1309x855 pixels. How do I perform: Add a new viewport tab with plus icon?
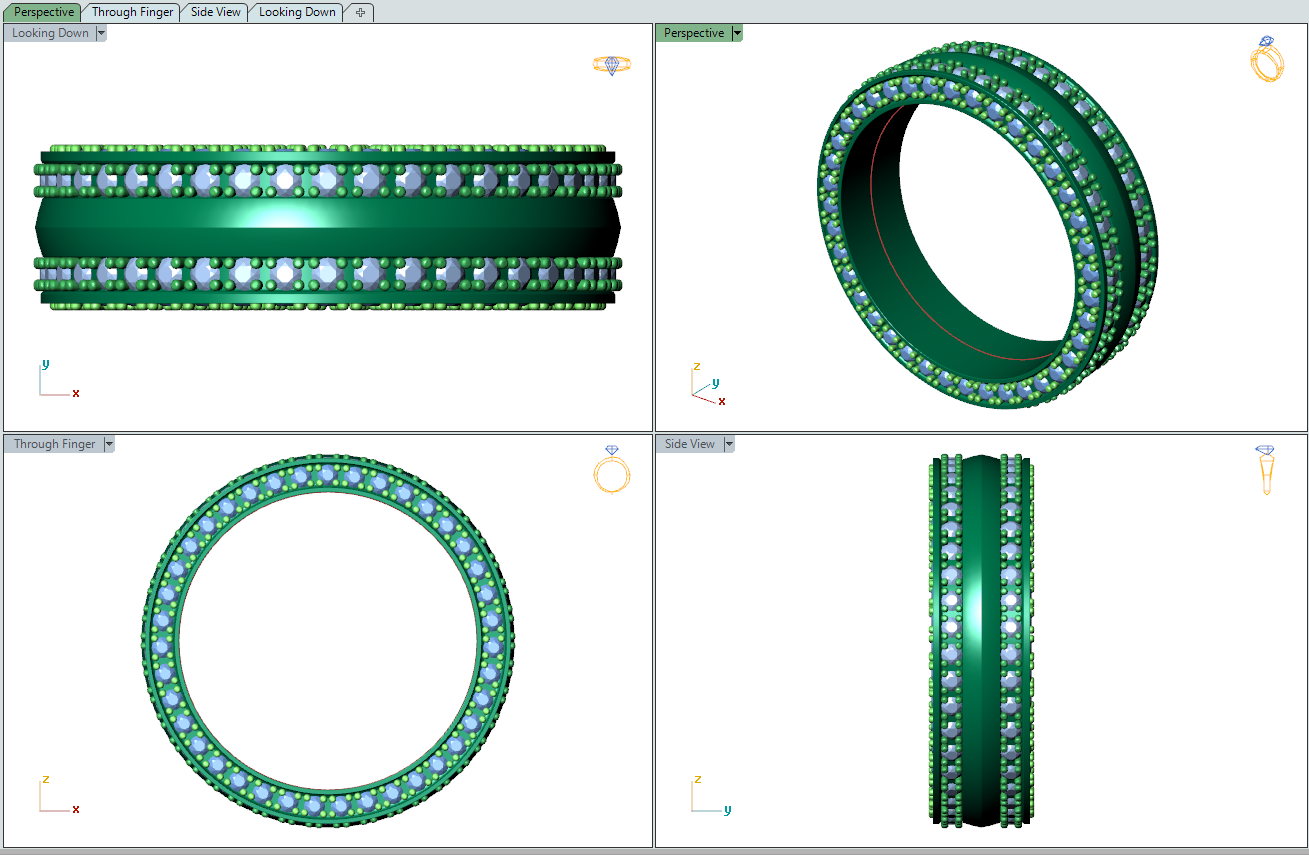[360, 13]
